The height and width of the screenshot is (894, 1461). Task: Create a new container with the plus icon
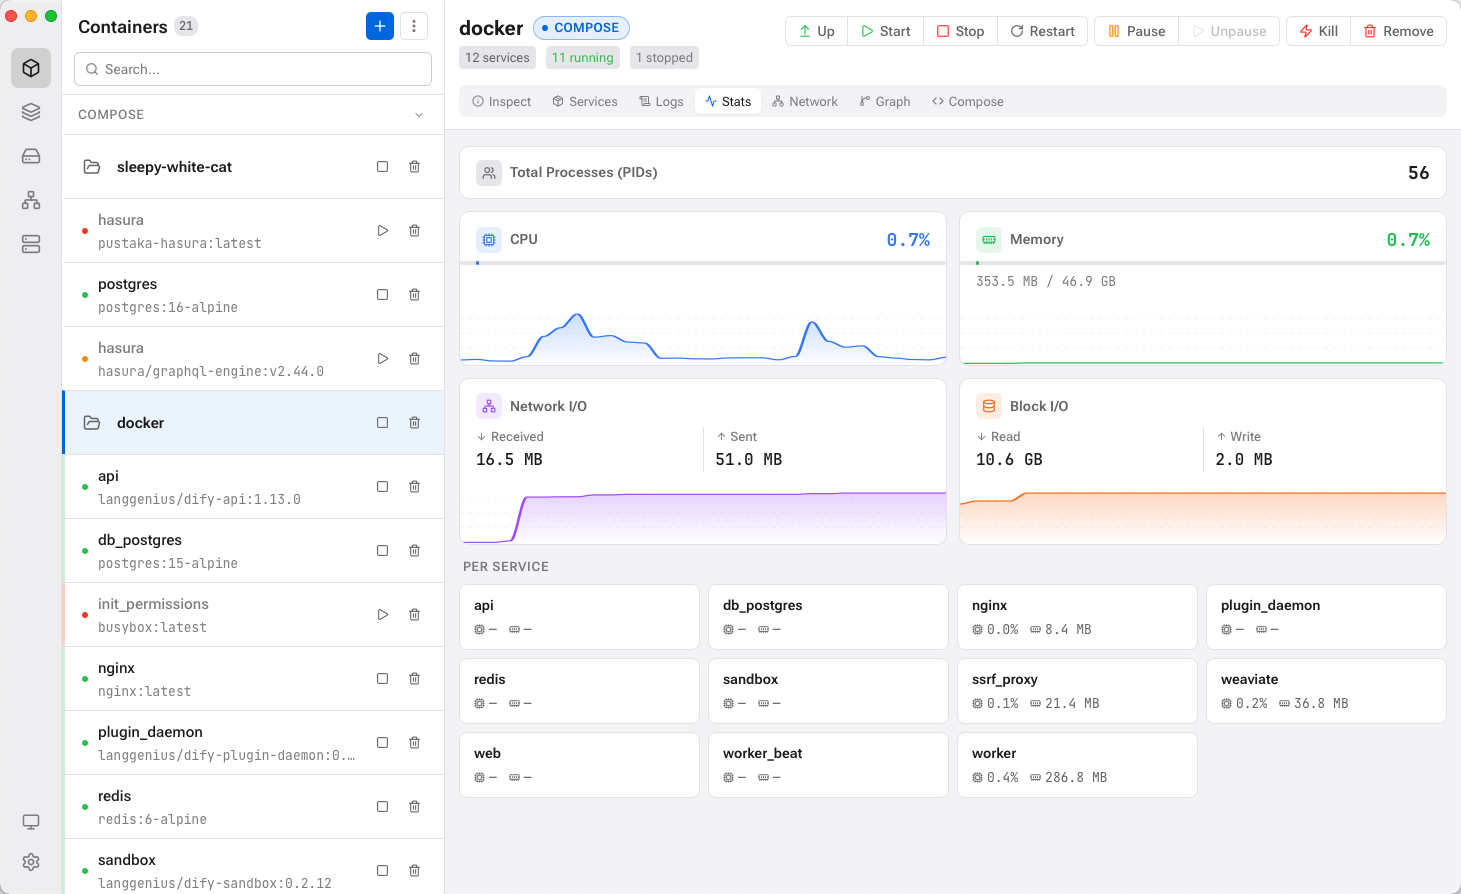(379, 26)
